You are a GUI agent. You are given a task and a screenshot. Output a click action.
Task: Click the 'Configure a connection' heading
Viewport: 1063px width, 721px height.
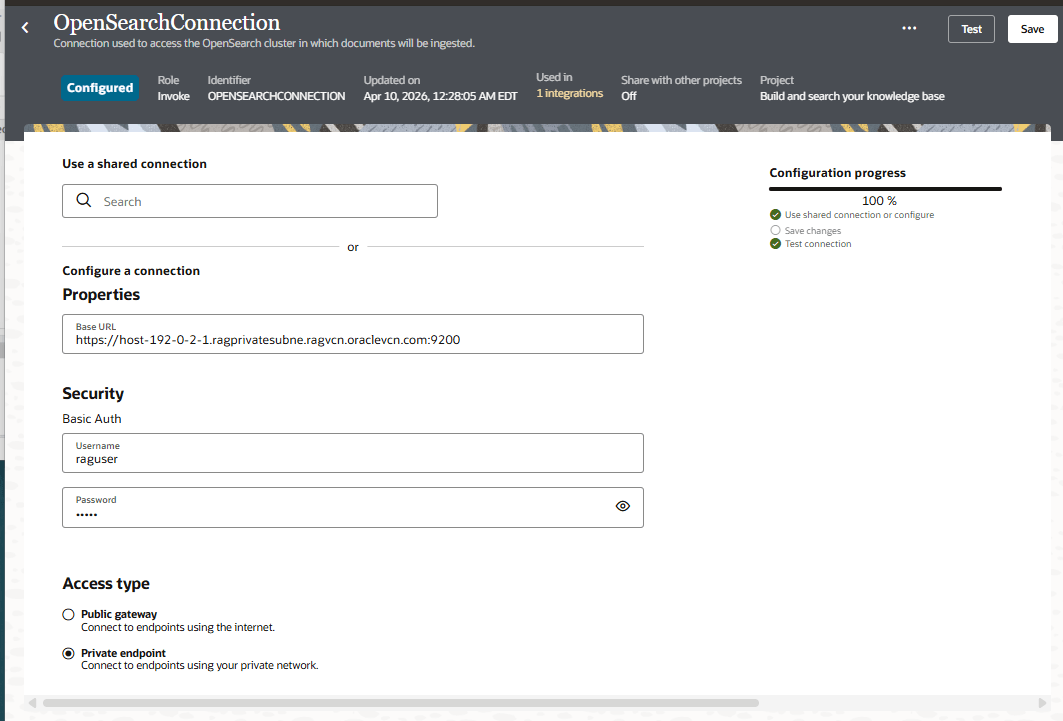click(131, 271)
